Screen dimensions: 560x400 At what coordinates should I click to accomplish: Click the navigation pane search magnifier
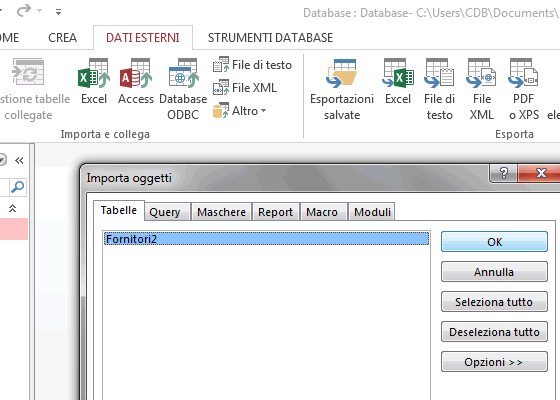(x=17, y=187)
